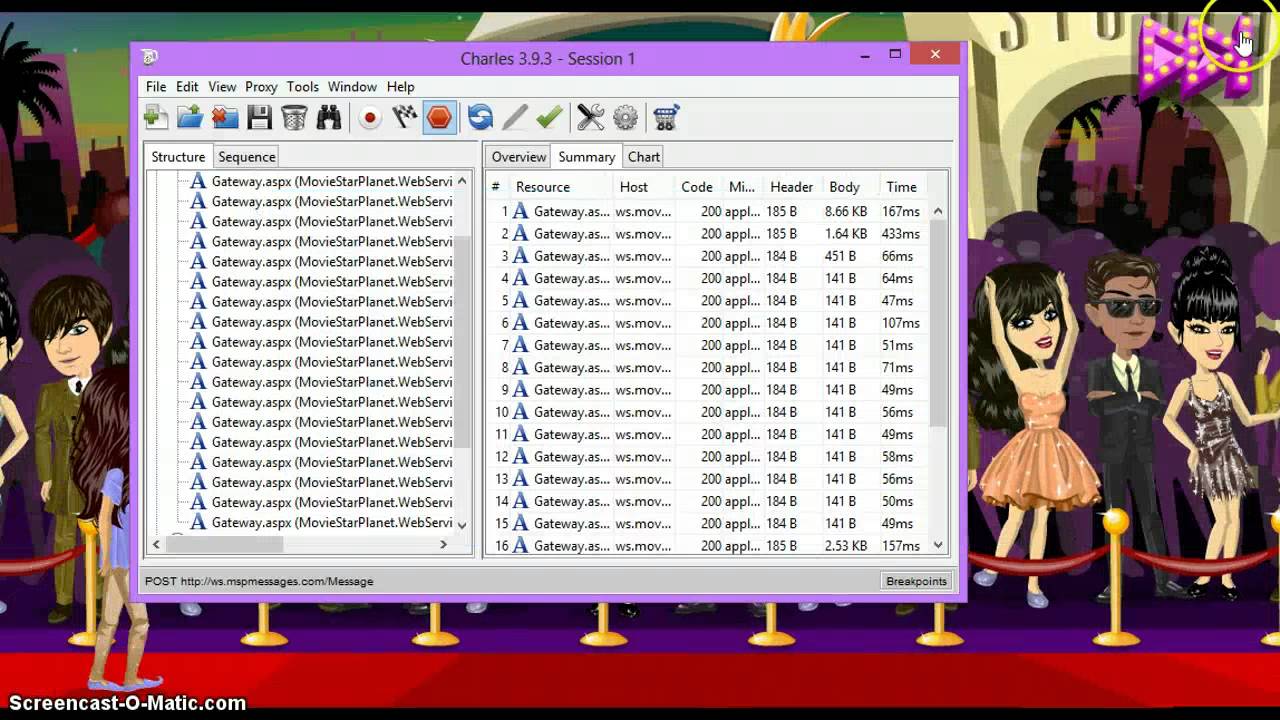The image size is (1280, 720).
Task: Sort by the Code column header
Action: 697,187
